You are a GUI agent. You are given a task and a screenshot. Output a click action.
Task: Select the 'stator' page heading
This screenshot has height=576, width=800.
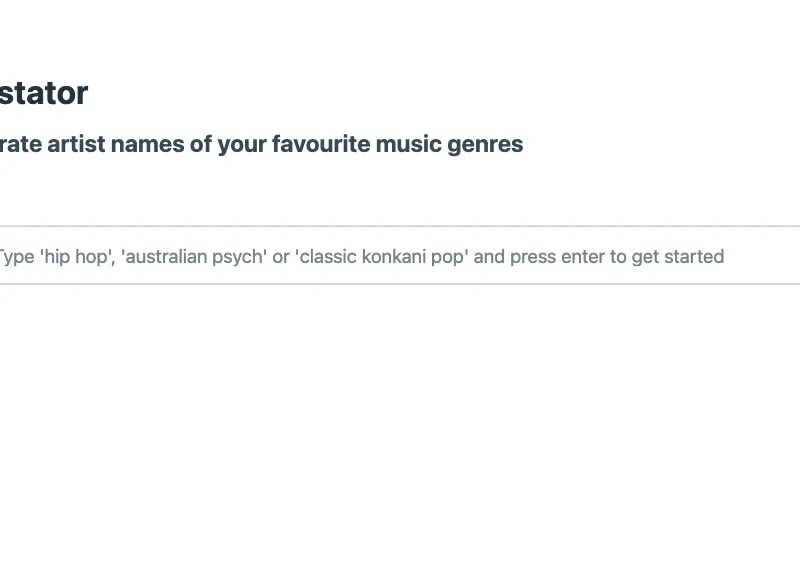tap(43, 93)
